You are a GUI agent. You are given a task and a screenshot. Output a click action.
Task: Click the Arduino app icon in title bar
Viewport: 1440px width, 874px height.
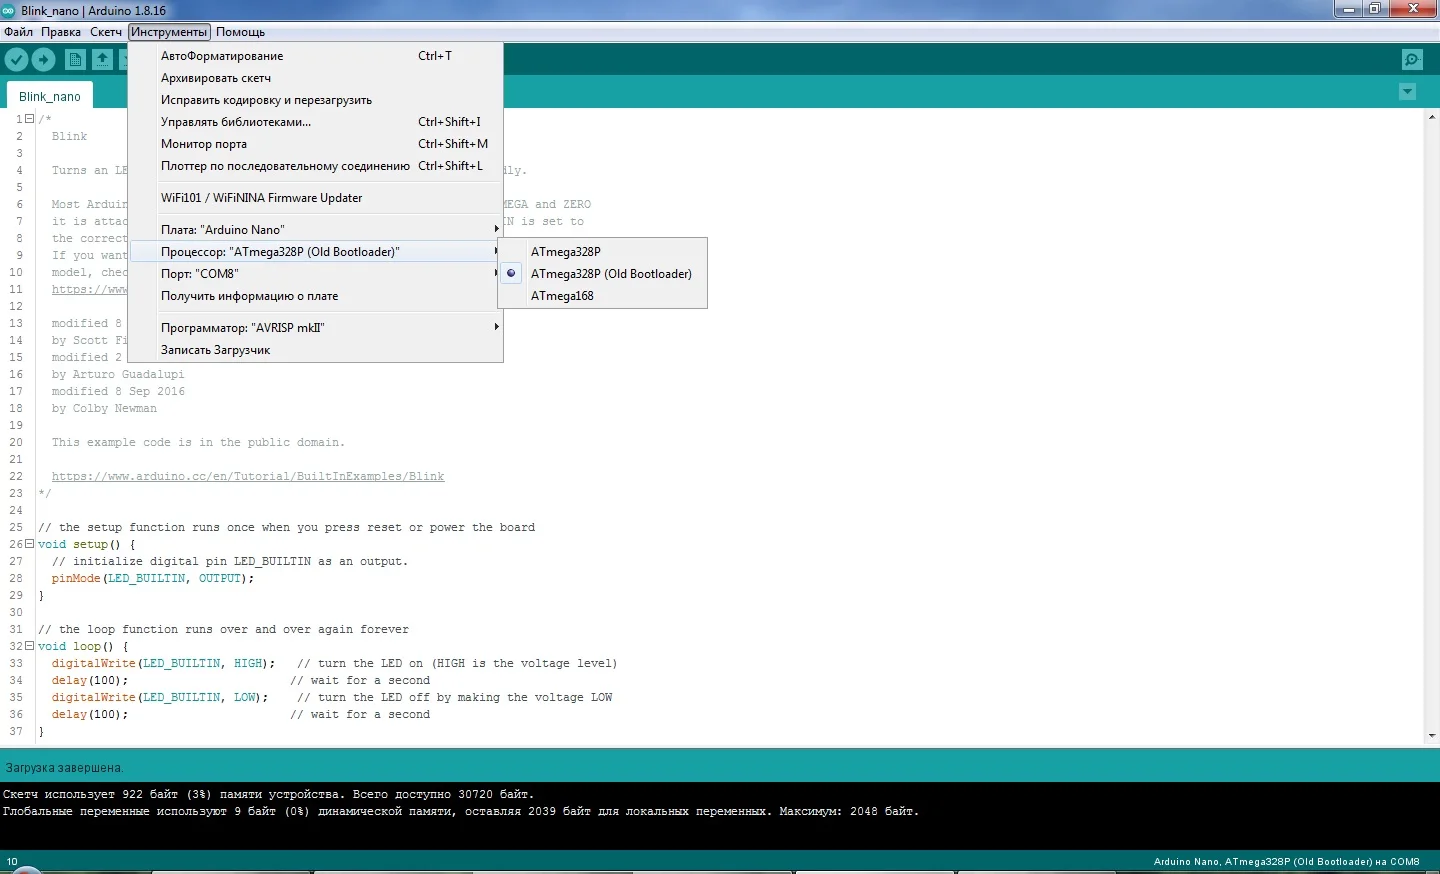coord(9,10)
